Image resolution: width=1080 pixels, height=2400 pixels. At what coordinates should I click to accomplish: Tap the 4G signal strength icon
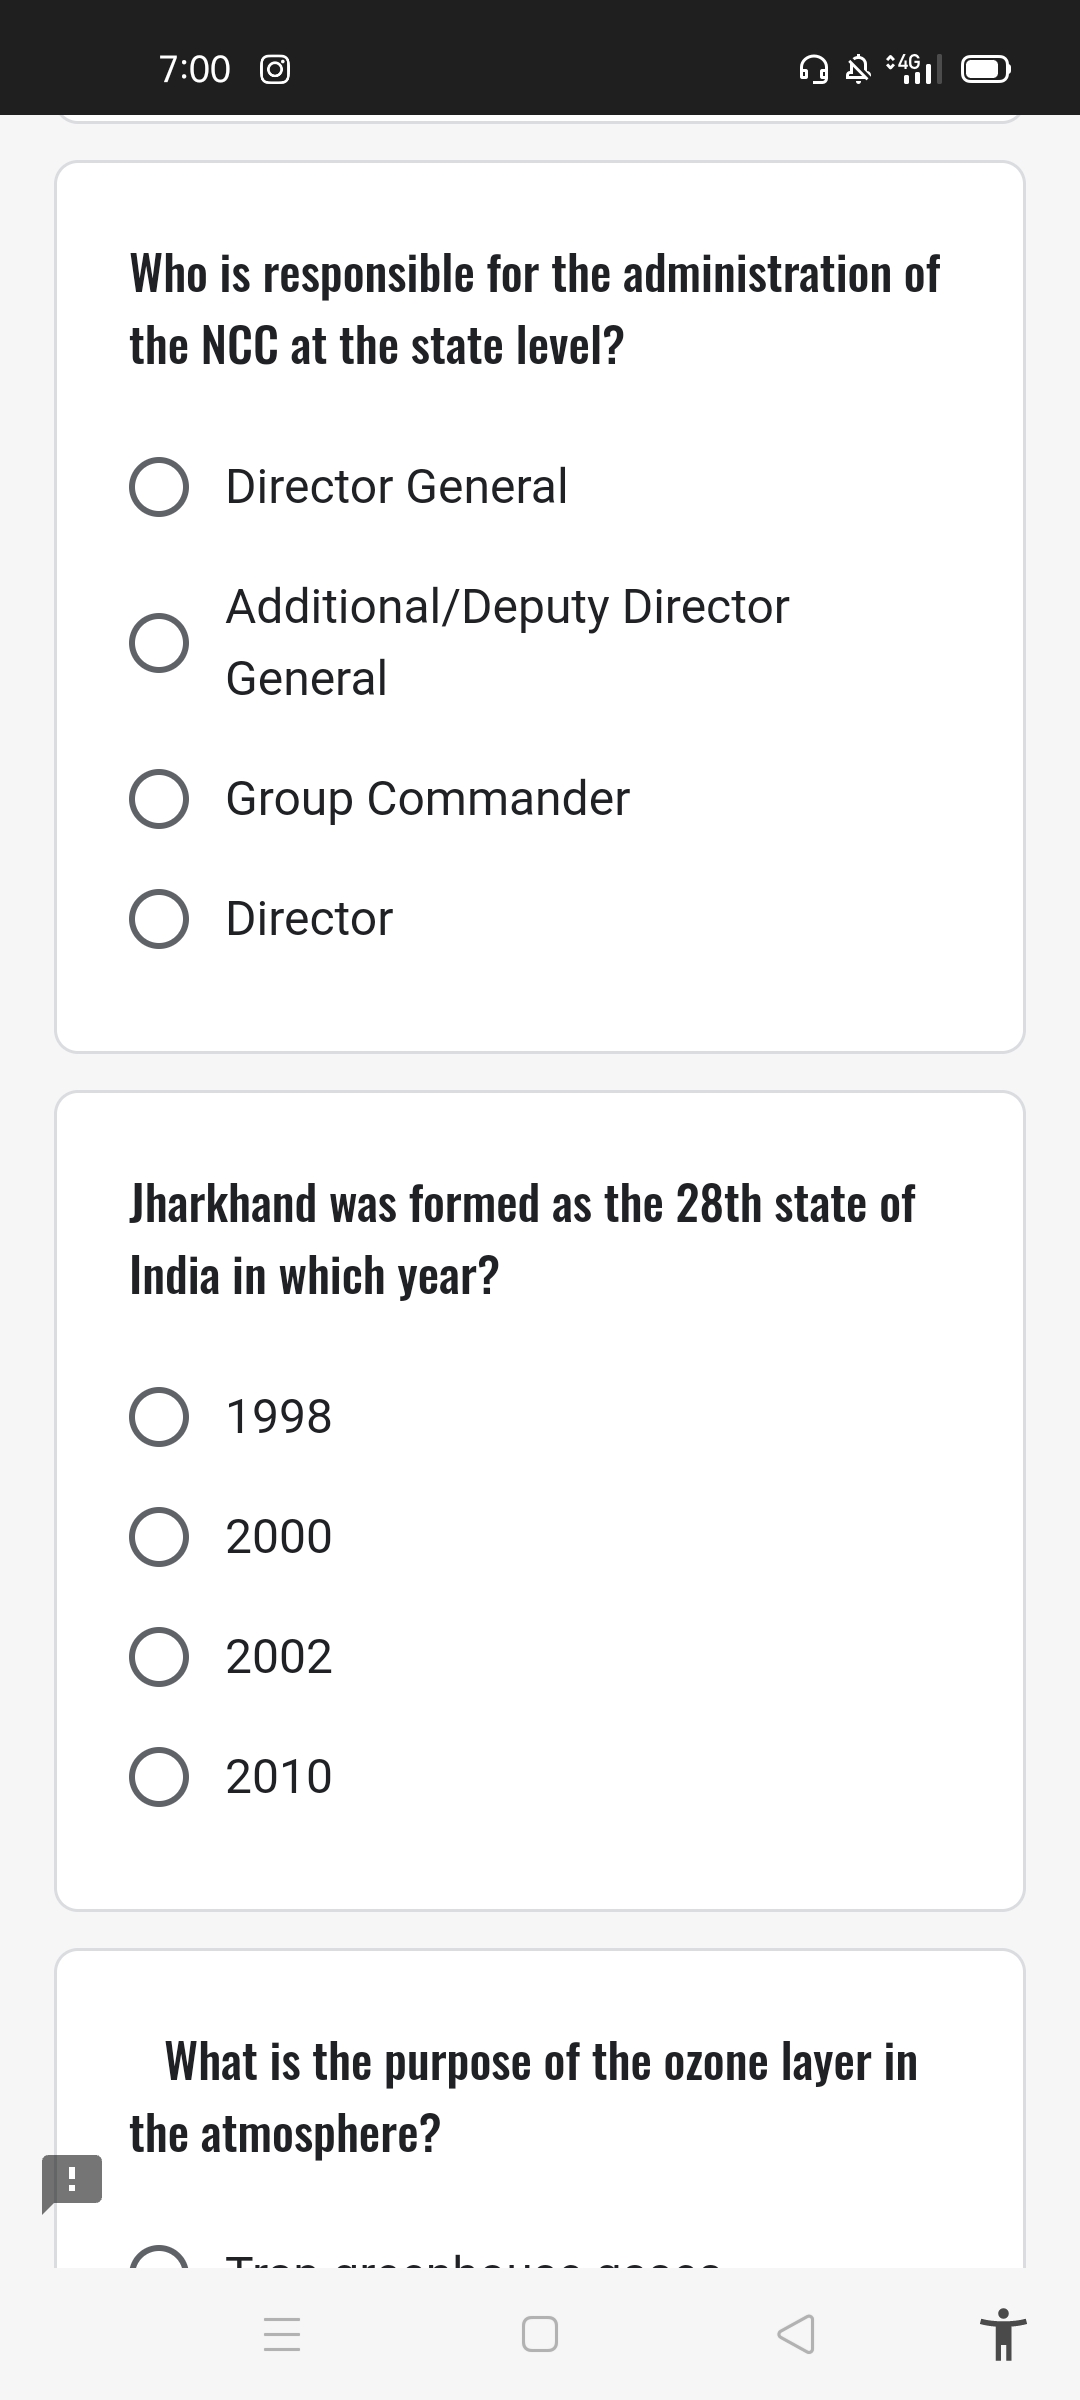coord(914,69)
